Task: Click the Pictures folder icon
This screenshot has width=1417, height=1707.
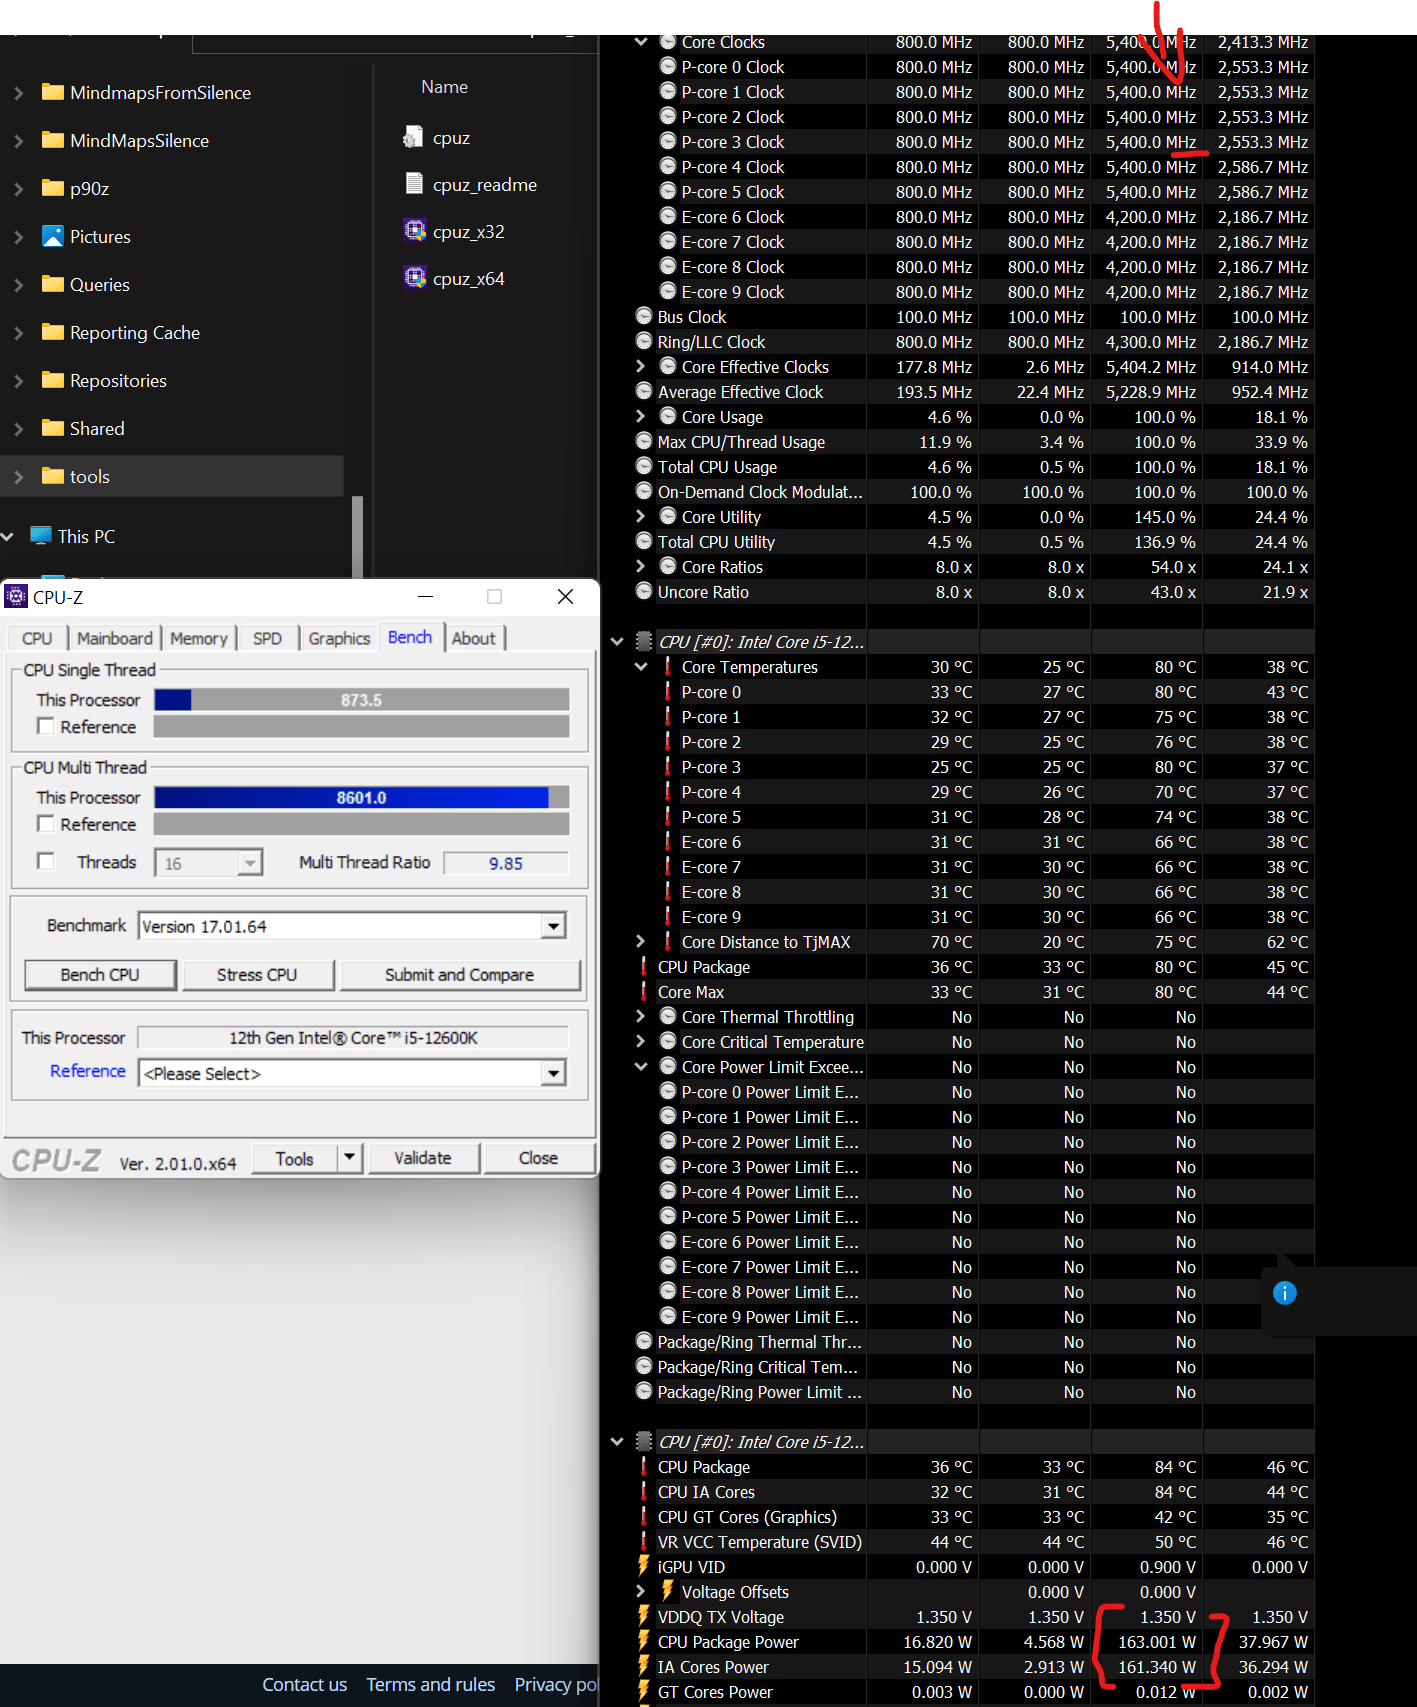Action: (x=53, y=236)
